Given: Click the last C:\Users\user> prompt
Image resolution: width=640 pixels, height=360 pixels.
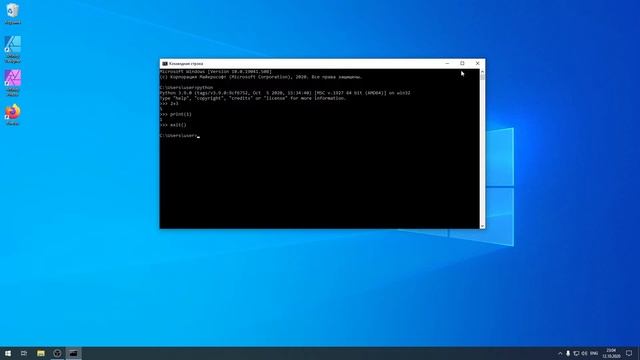Looking at the screenshot, I should click(179, 136).
